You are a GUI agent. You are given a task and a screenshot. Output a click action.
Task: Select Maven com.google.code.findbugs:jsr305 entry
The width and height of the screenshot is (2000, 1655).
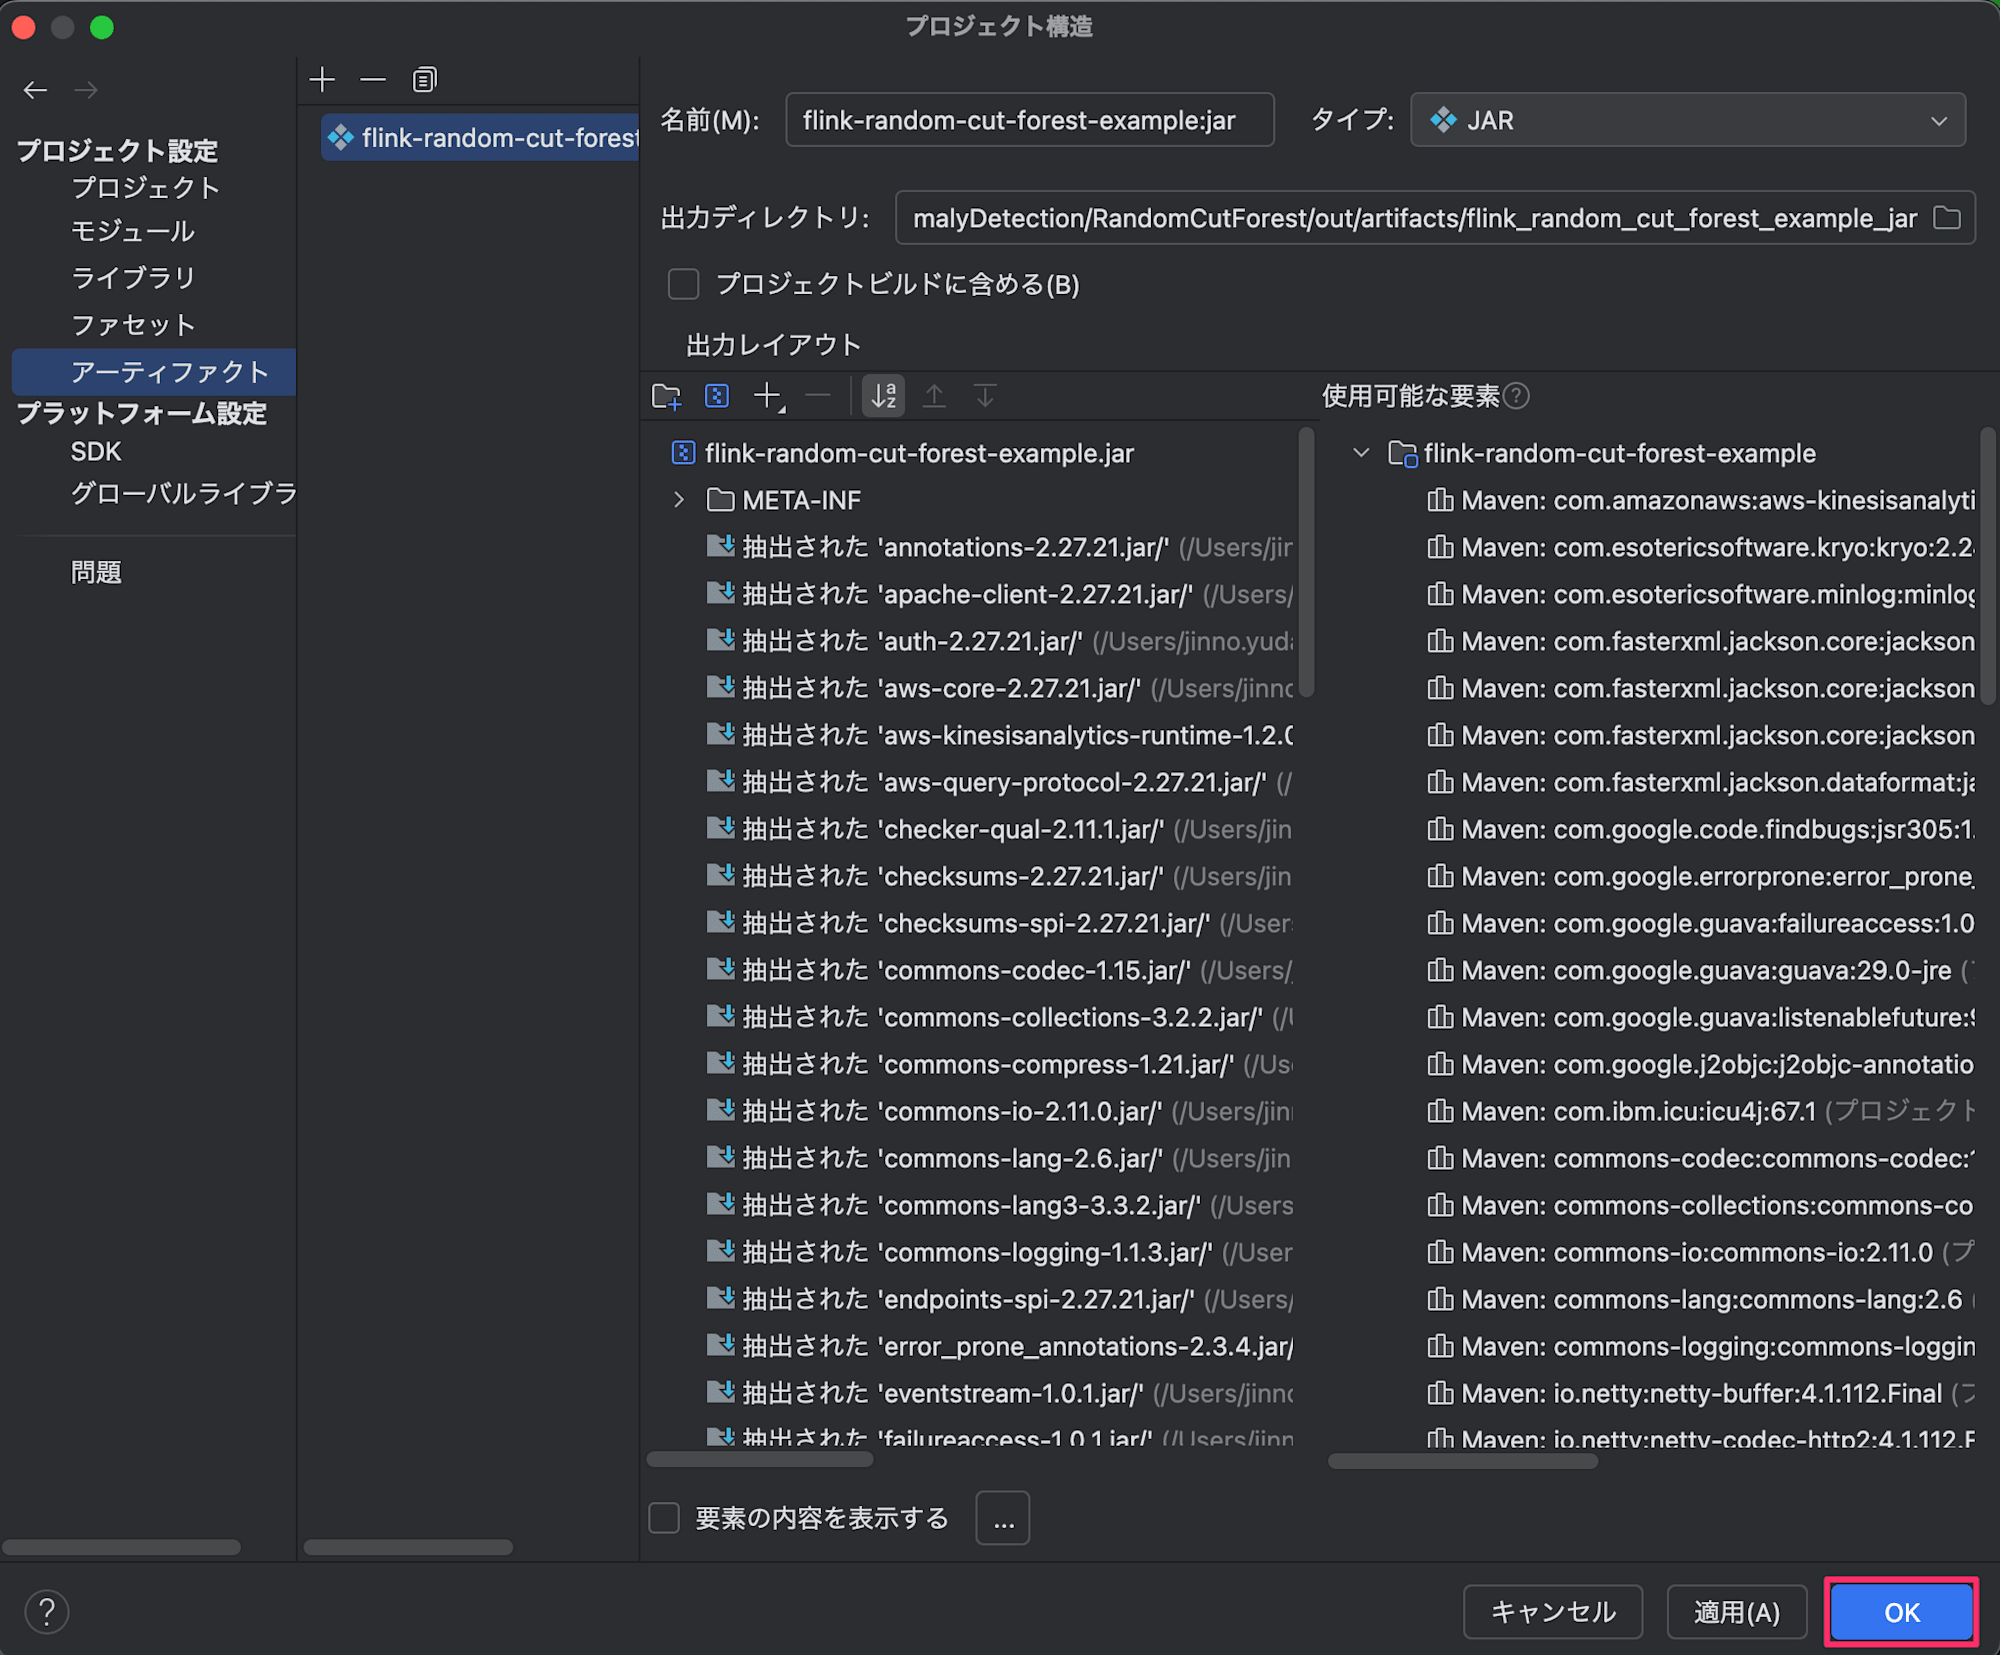pyautogui.click(x=1700, y=829)
